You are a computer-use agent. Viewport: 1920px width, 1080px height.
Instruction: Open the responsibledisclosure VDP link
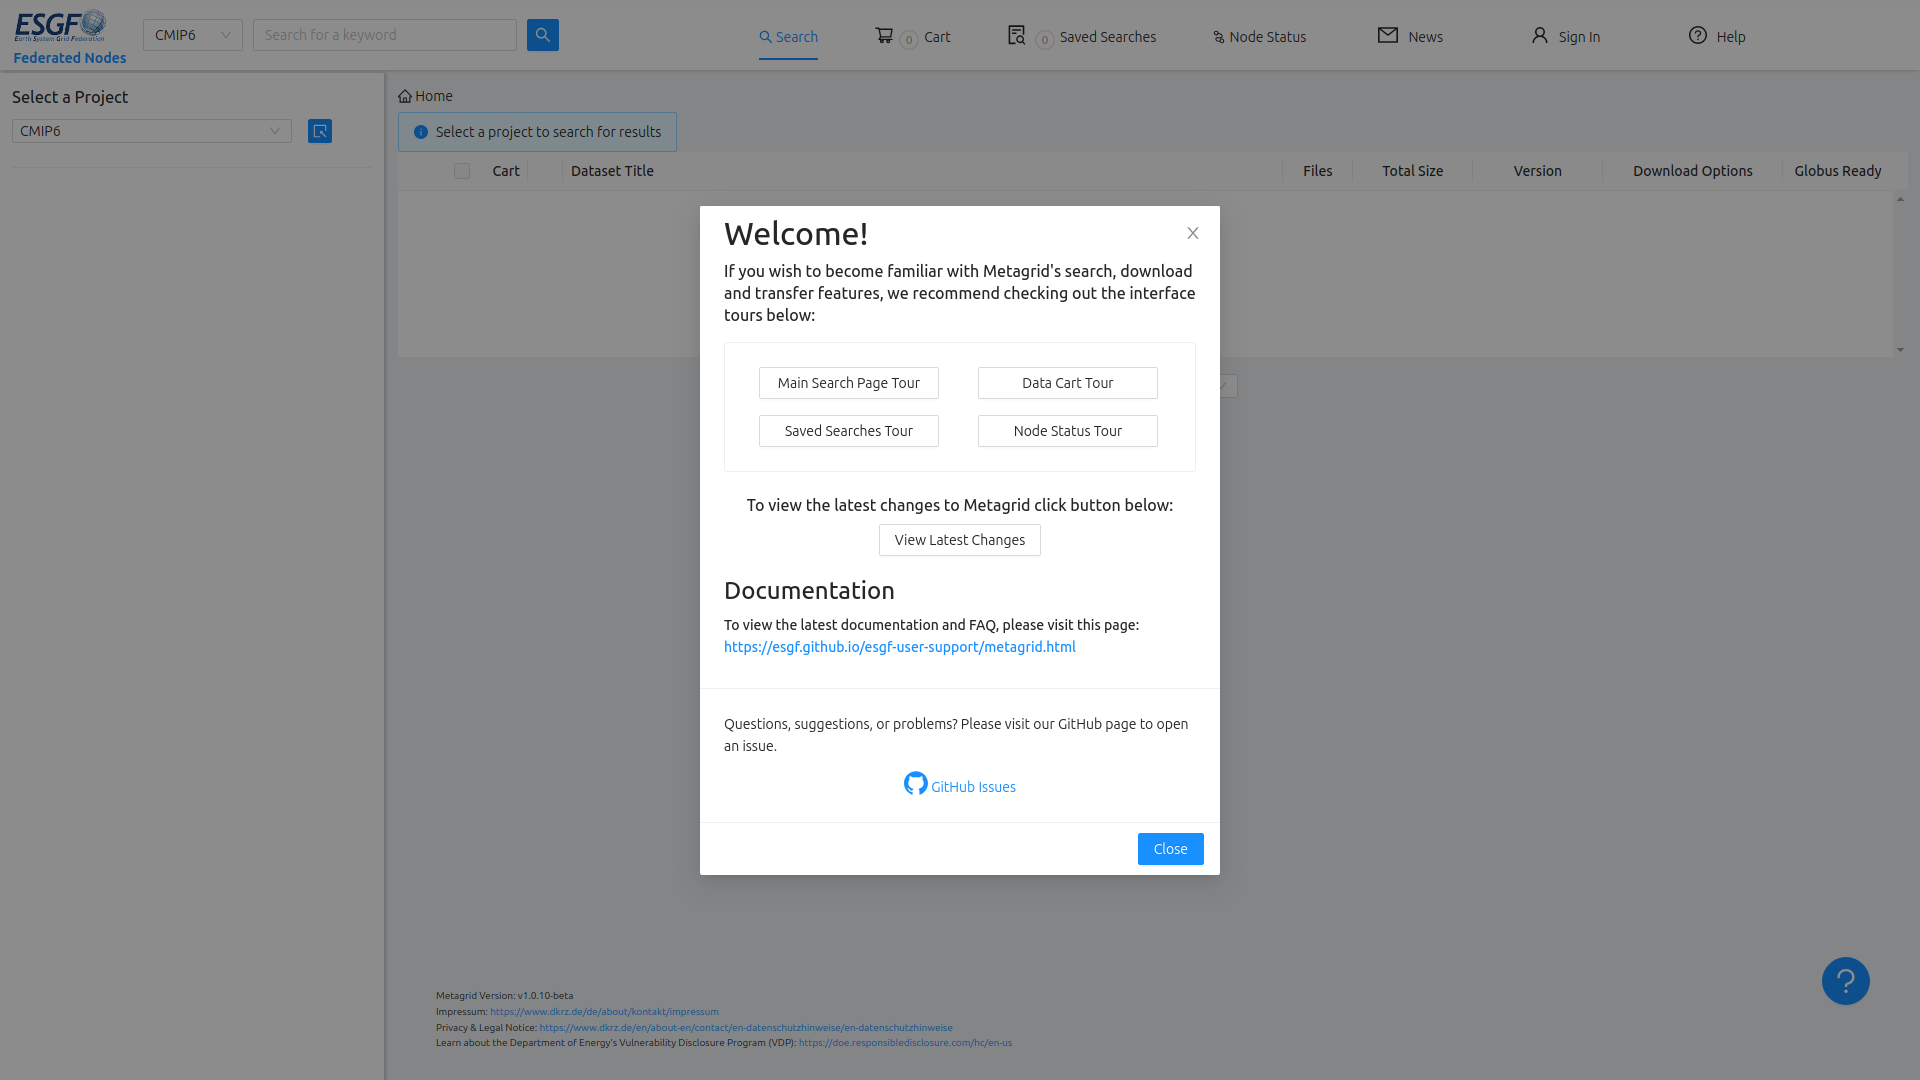pos(905,1043)
